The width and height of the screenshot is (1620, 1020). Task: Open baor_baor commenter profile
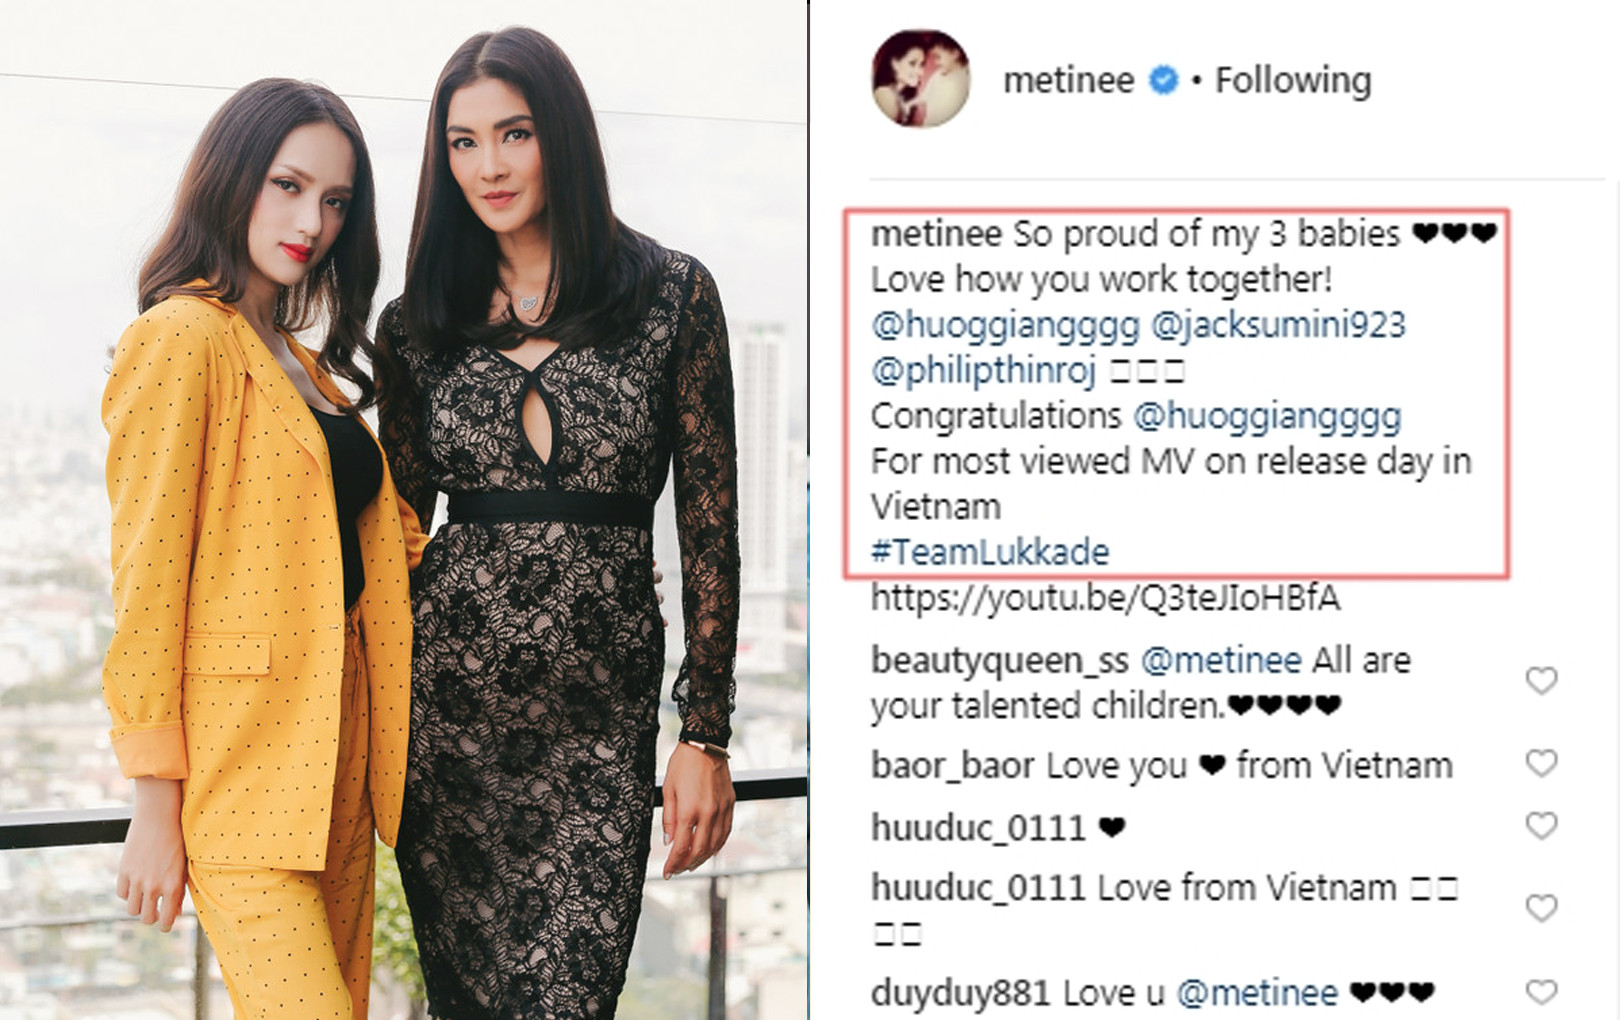[x=952, y=766]
